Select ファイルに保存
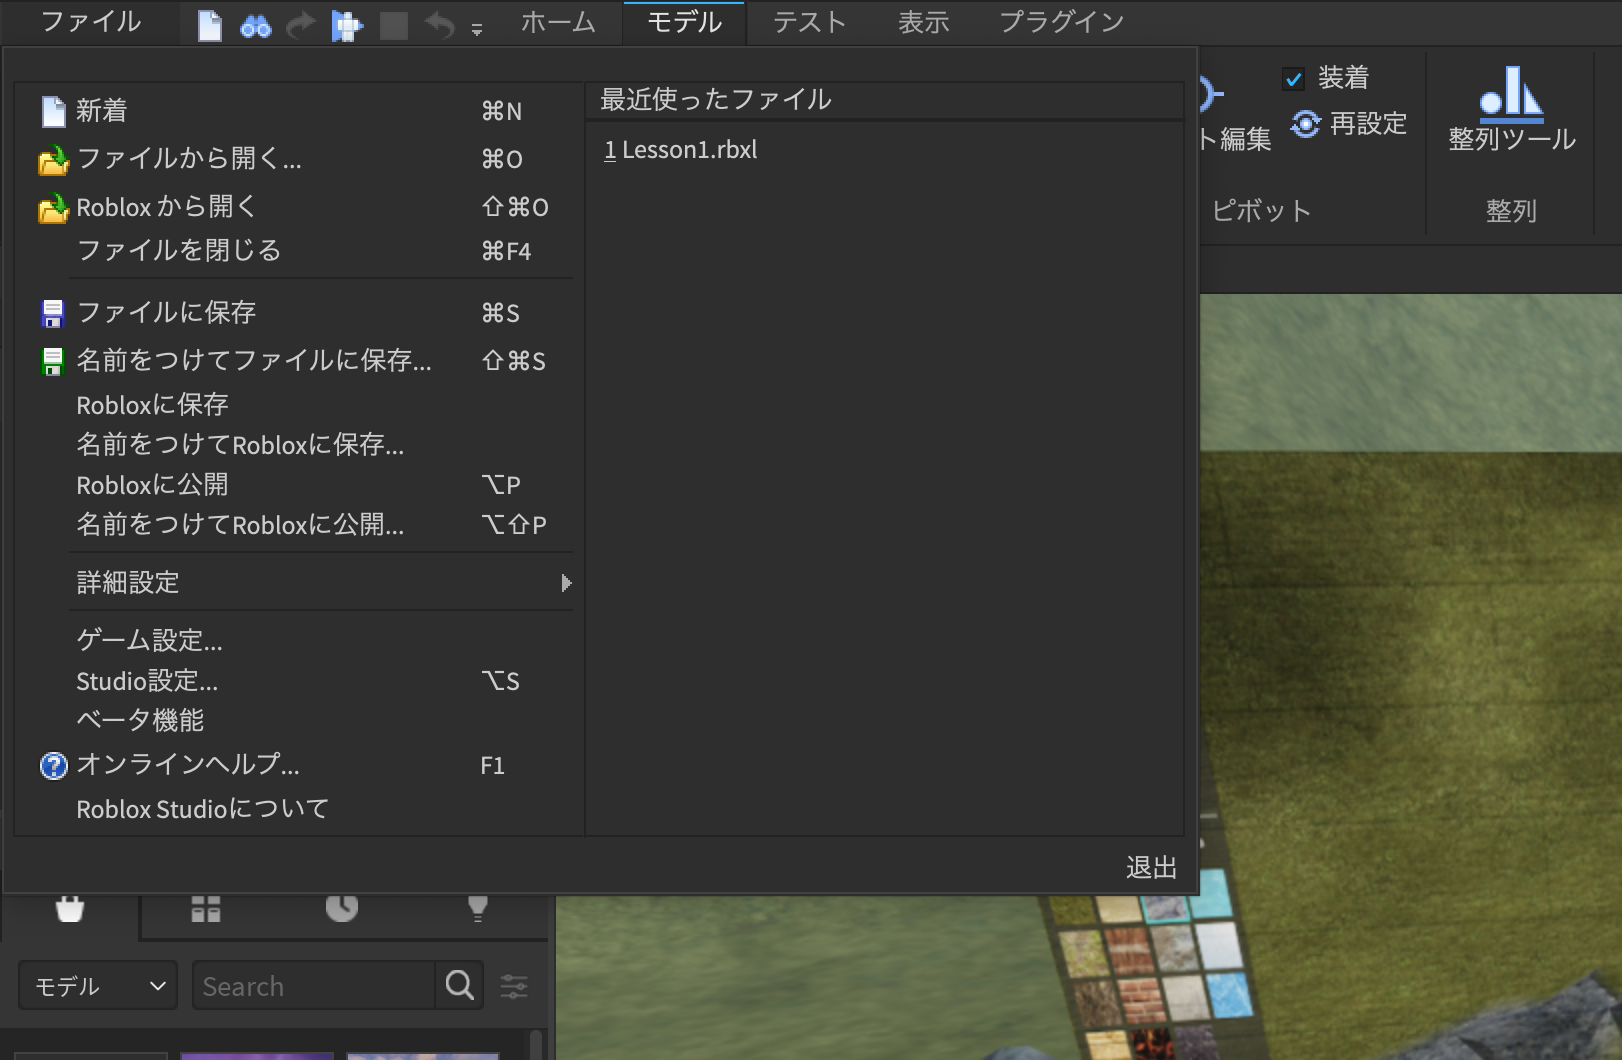 (x=298, y=313)
